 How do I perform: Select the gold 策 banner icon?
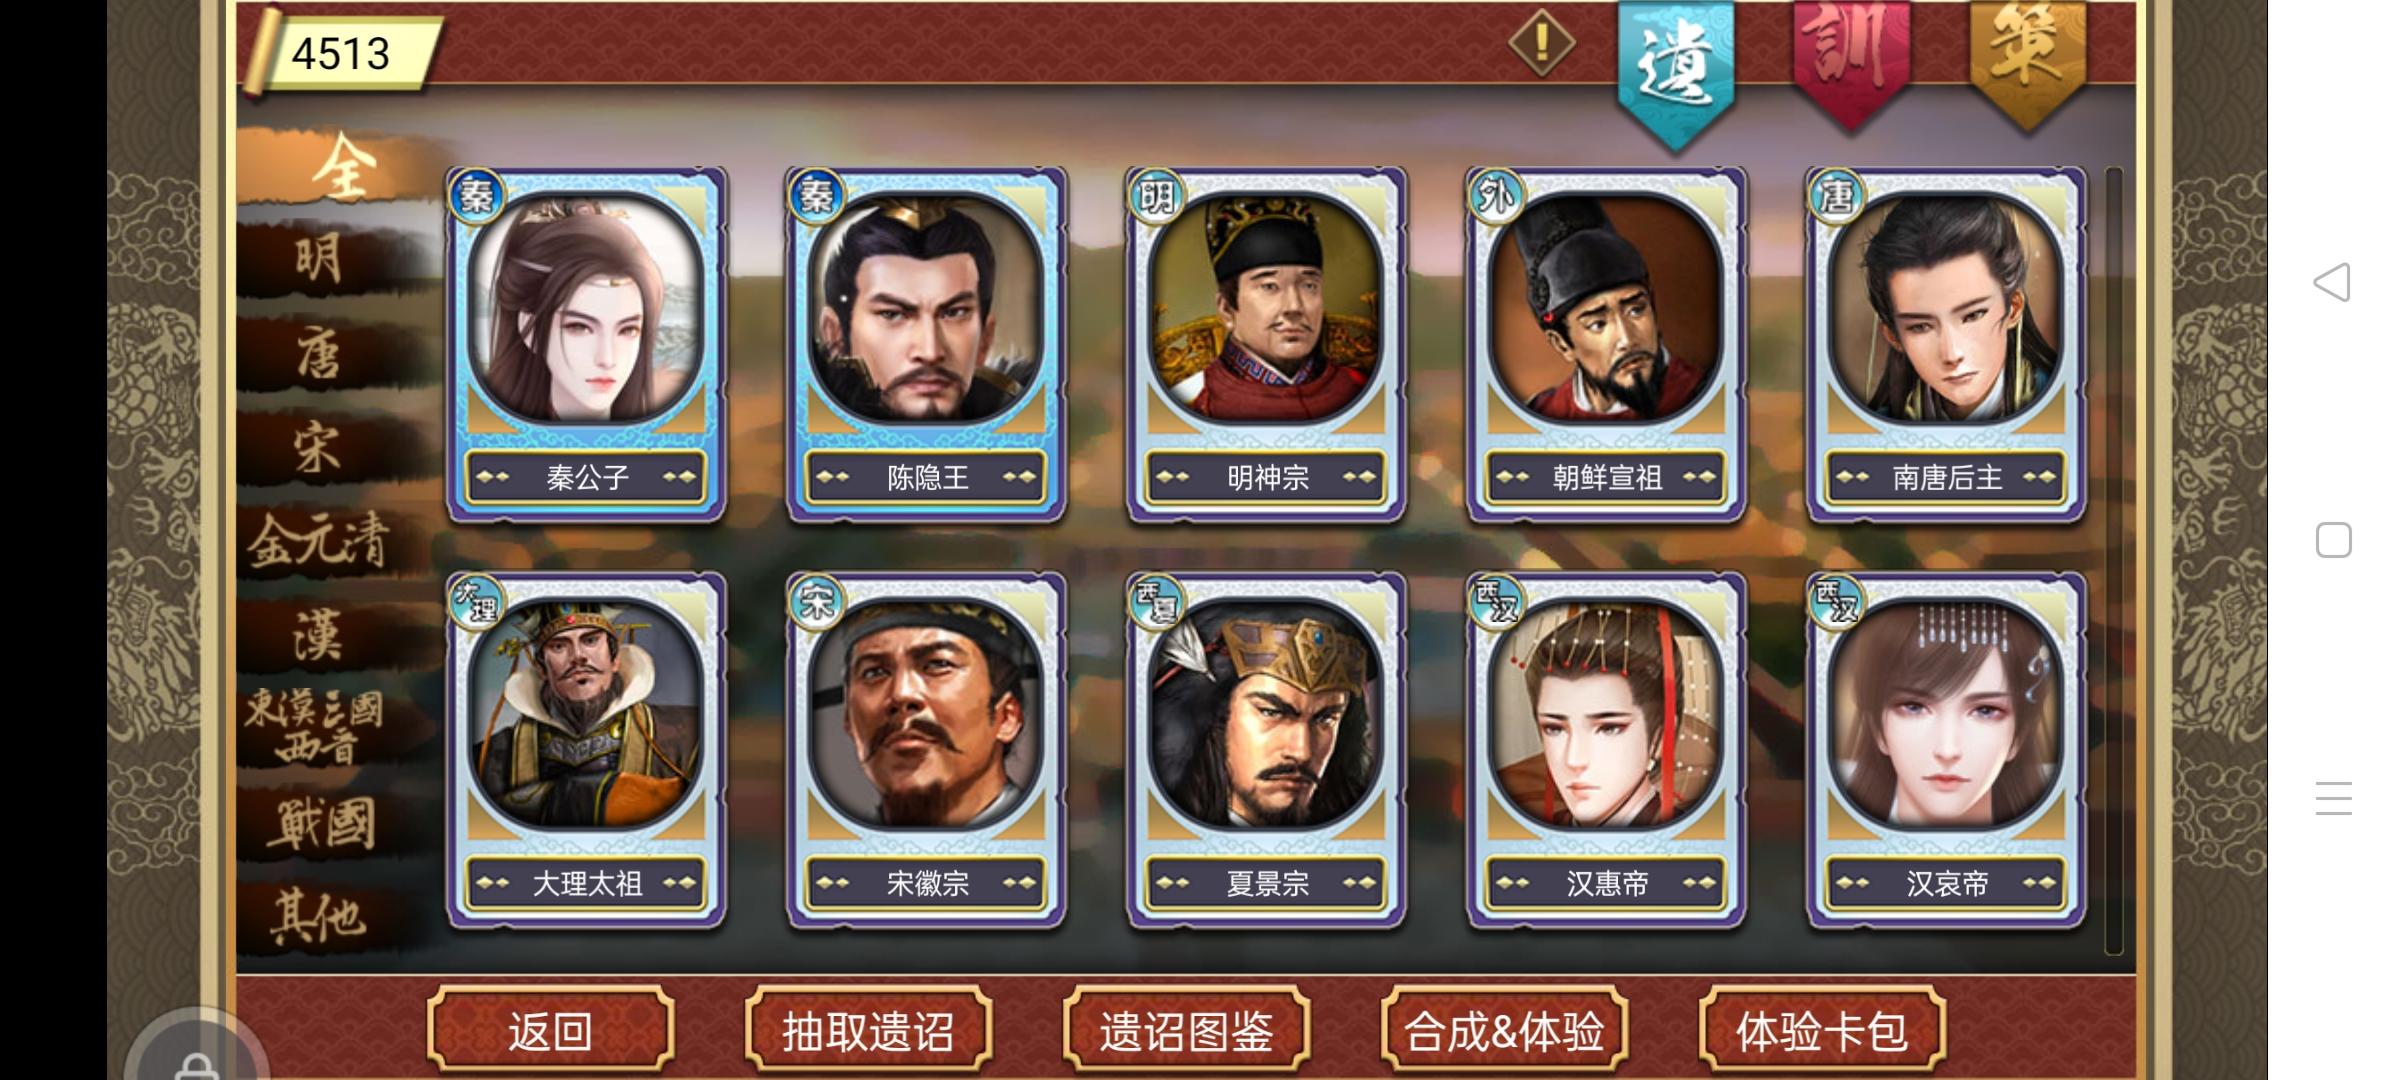[2027, 62]
